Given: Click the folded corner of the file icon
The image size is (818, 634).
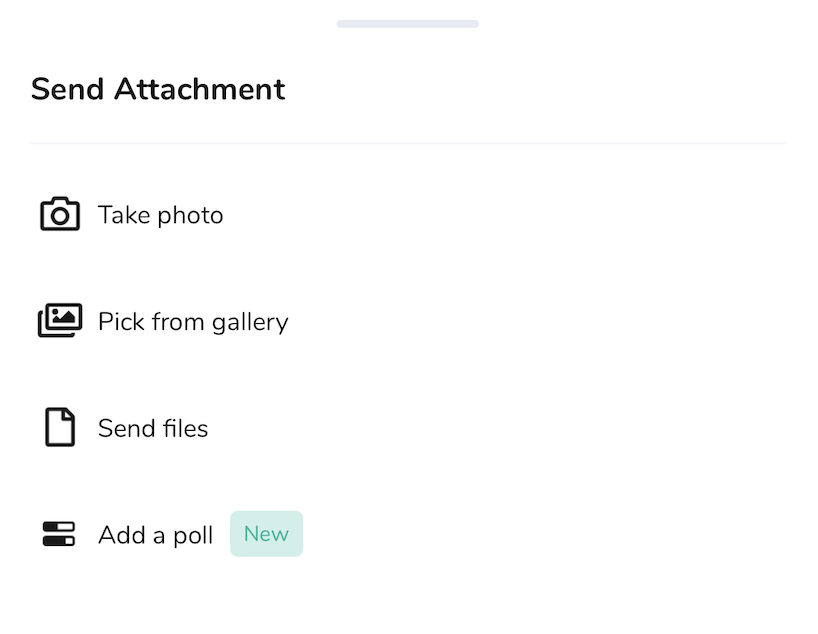Looking at the screenshot, I should pyautogui.click(x=68, y=415).
